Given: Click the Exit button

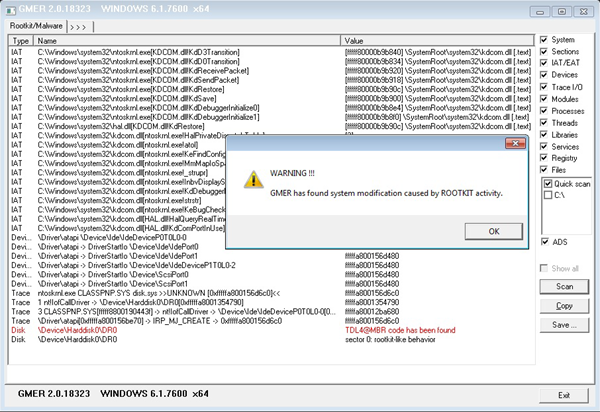Looking at the screenshot, I should click(x=564, y=396).
